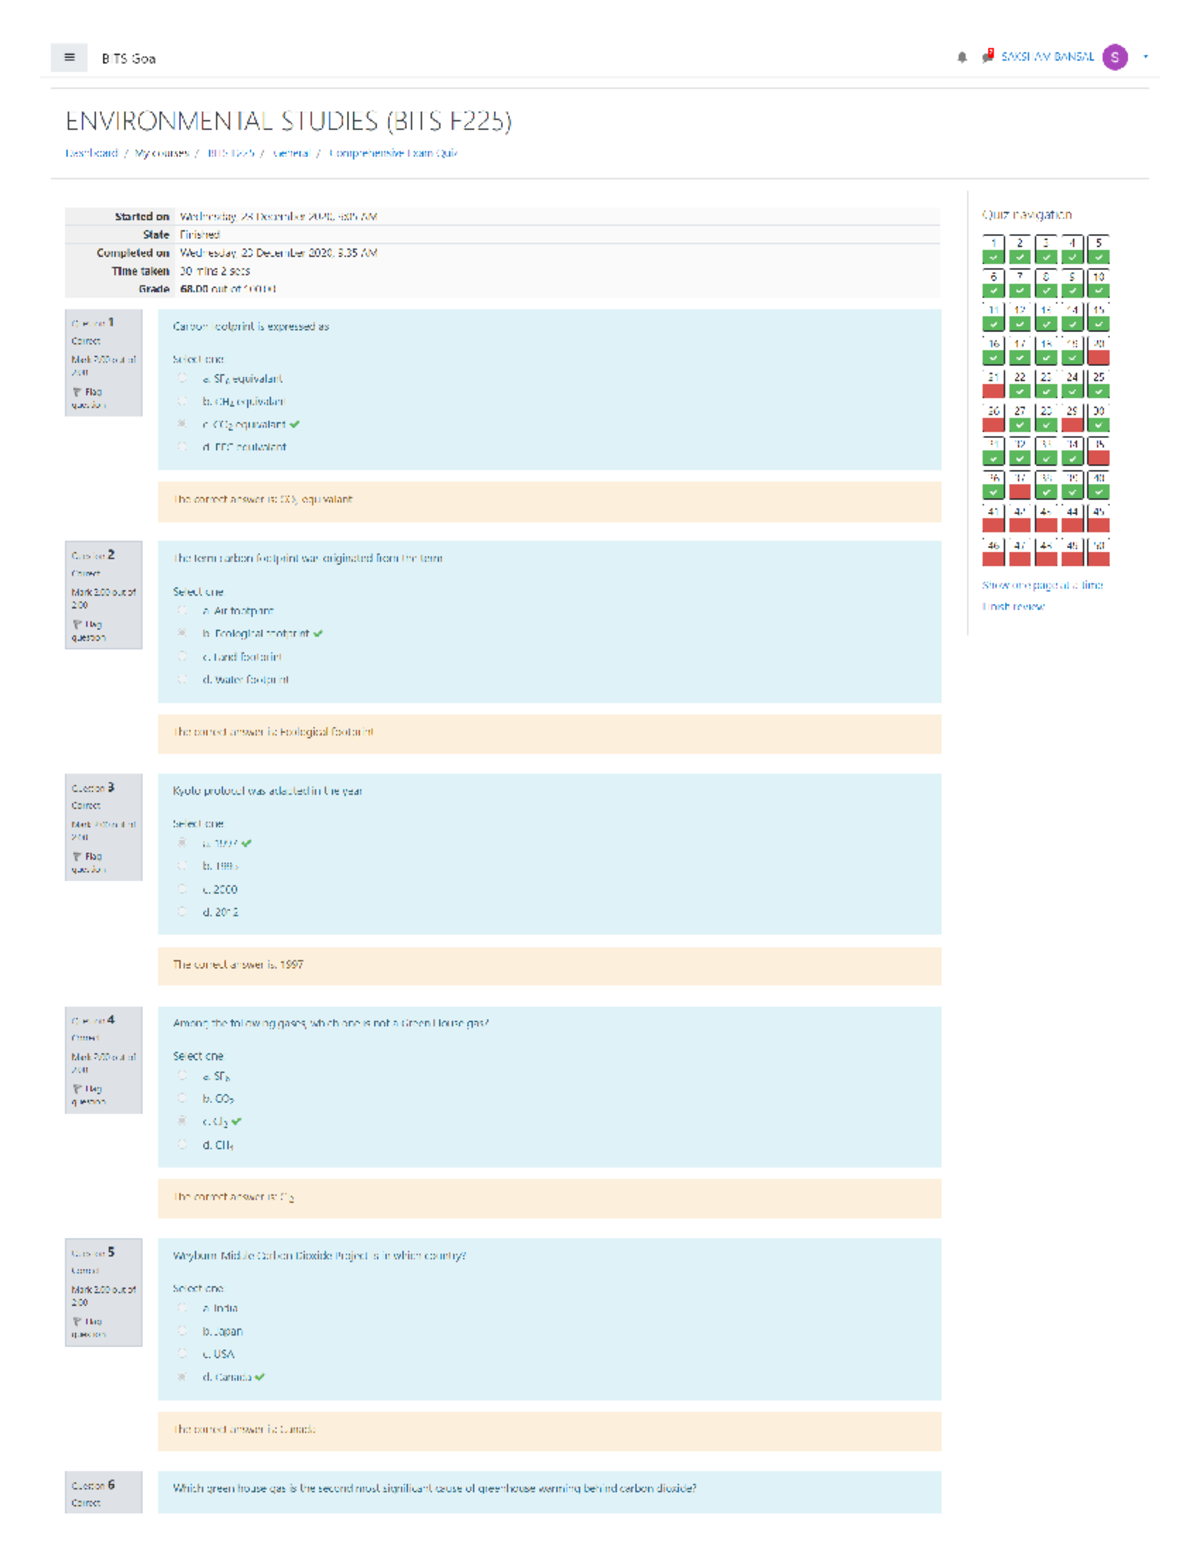Expand question 1997 option list in question 3
Screen dimensions: 1200x1553
[181, 845]
